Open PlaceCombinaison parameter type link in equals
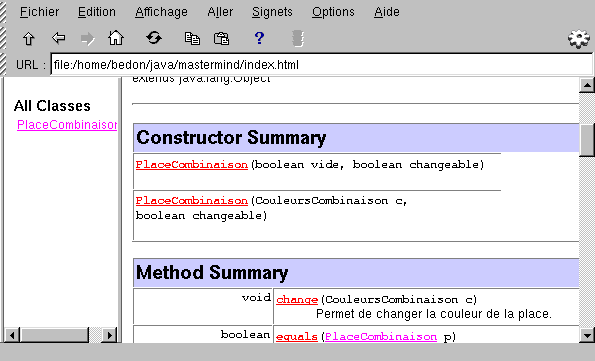 click(x=381, y=336)
